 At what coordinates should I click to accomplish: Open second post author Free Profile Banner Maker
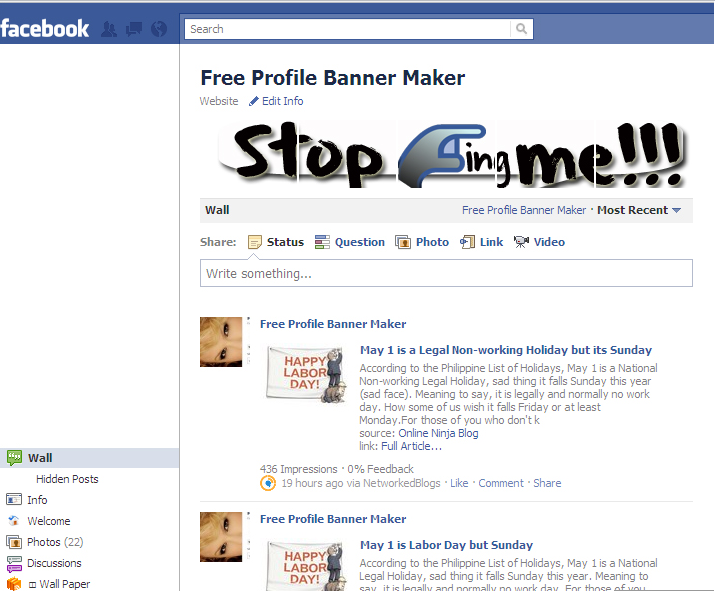[333, 519]
